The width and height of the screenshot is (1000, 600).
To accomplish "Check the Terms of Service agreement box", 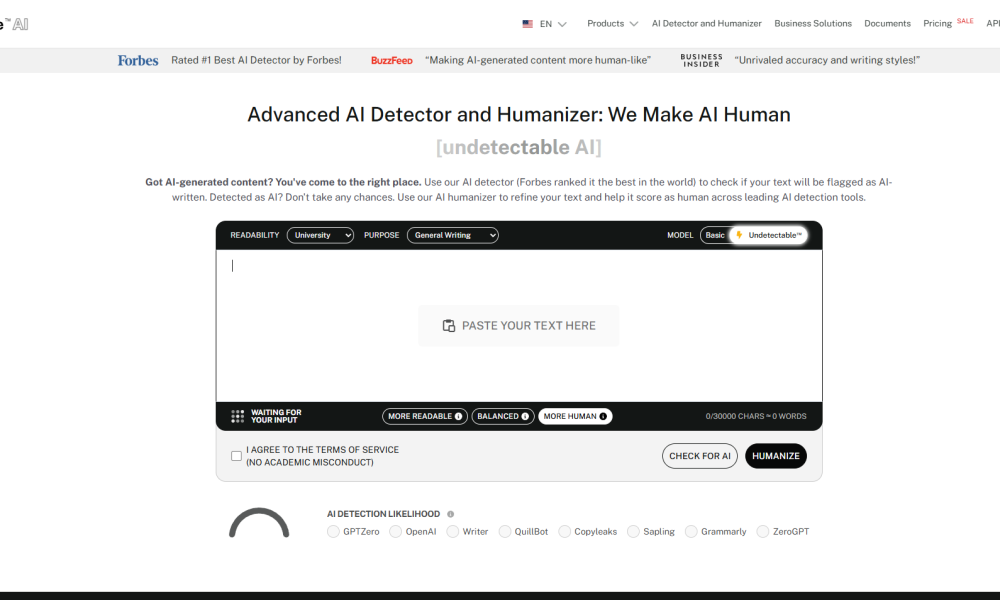I will click(237, 456).
